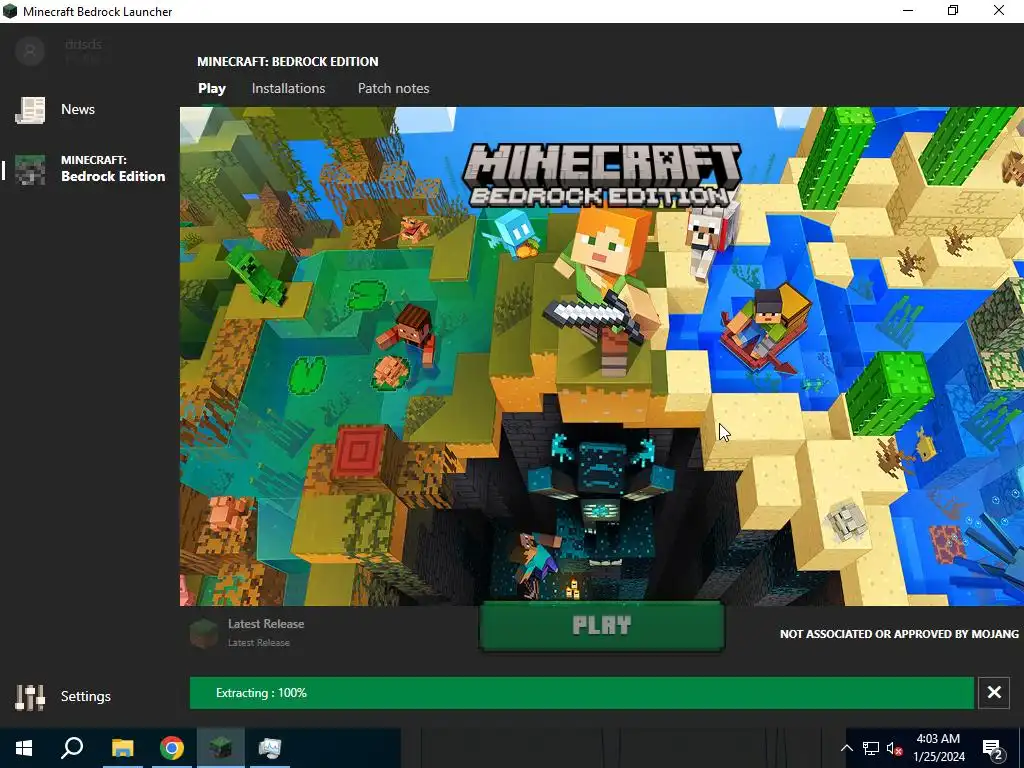The width and height of the screenshot is (1024, 768).
Task: Open the network status tray icon
Action: [x=871, y=748]
